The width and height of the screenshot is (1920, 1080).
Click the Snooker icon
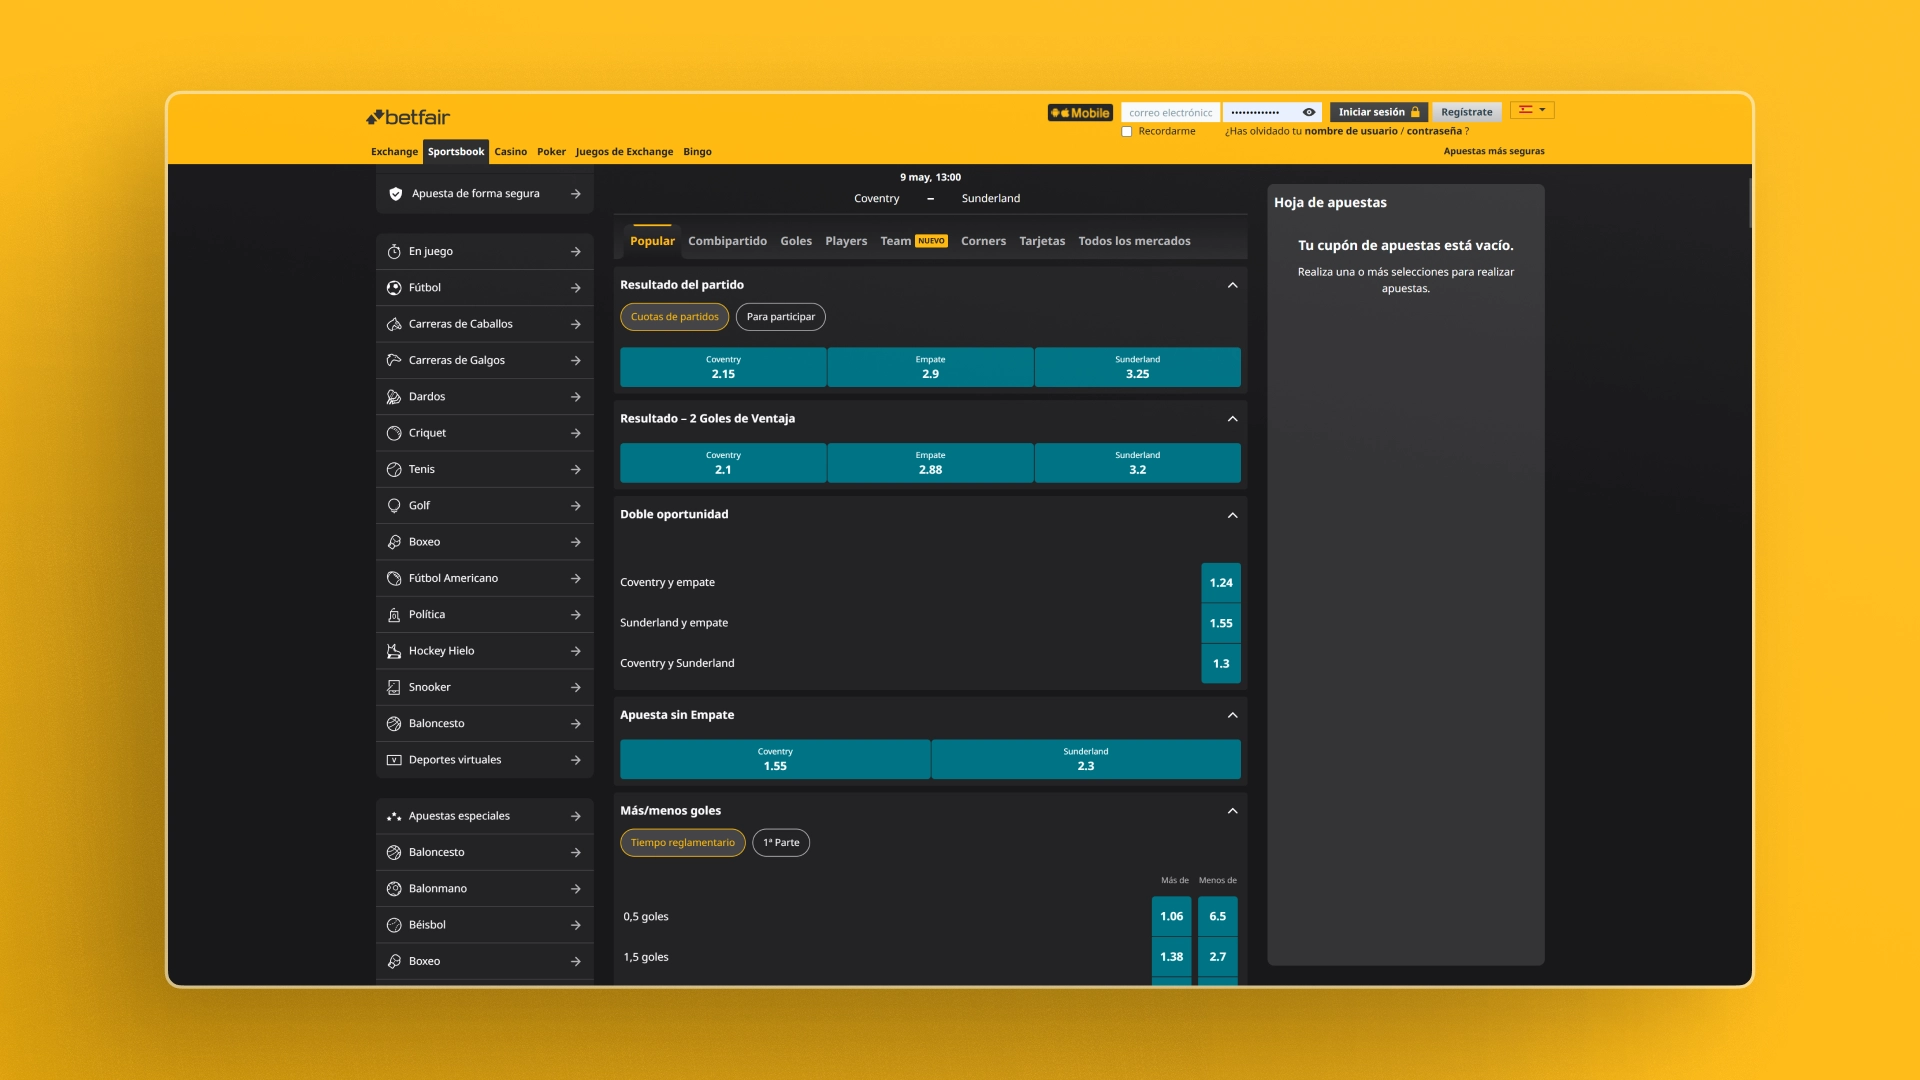pyautogui.click(x=394, y=687)
